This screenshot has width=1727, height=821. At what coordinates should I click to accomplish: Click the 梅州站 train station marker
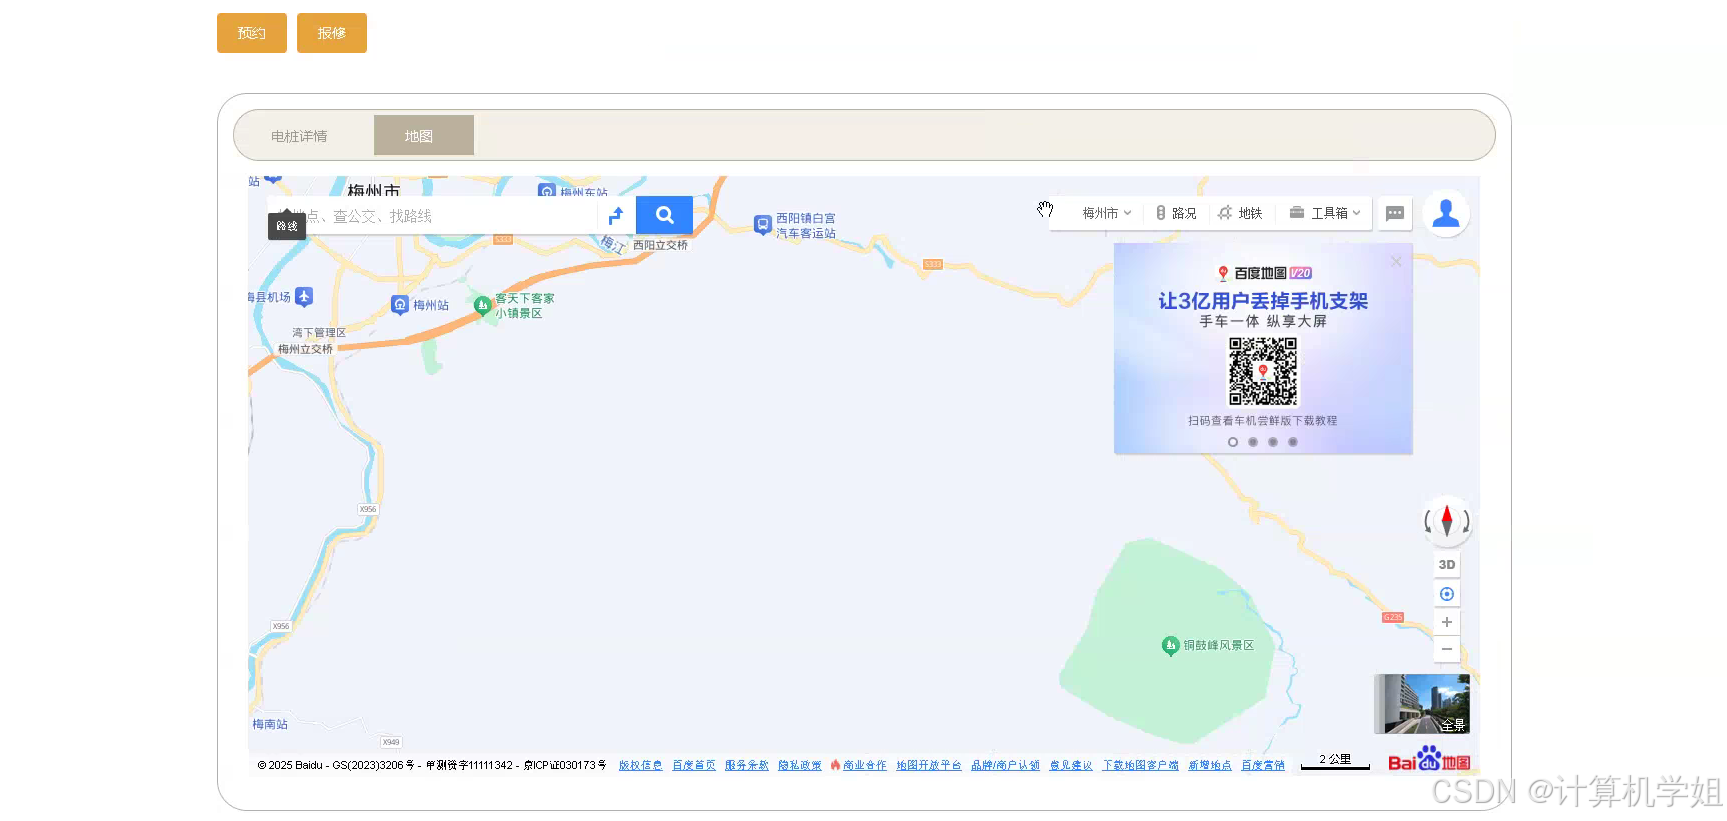pos(400,305)
